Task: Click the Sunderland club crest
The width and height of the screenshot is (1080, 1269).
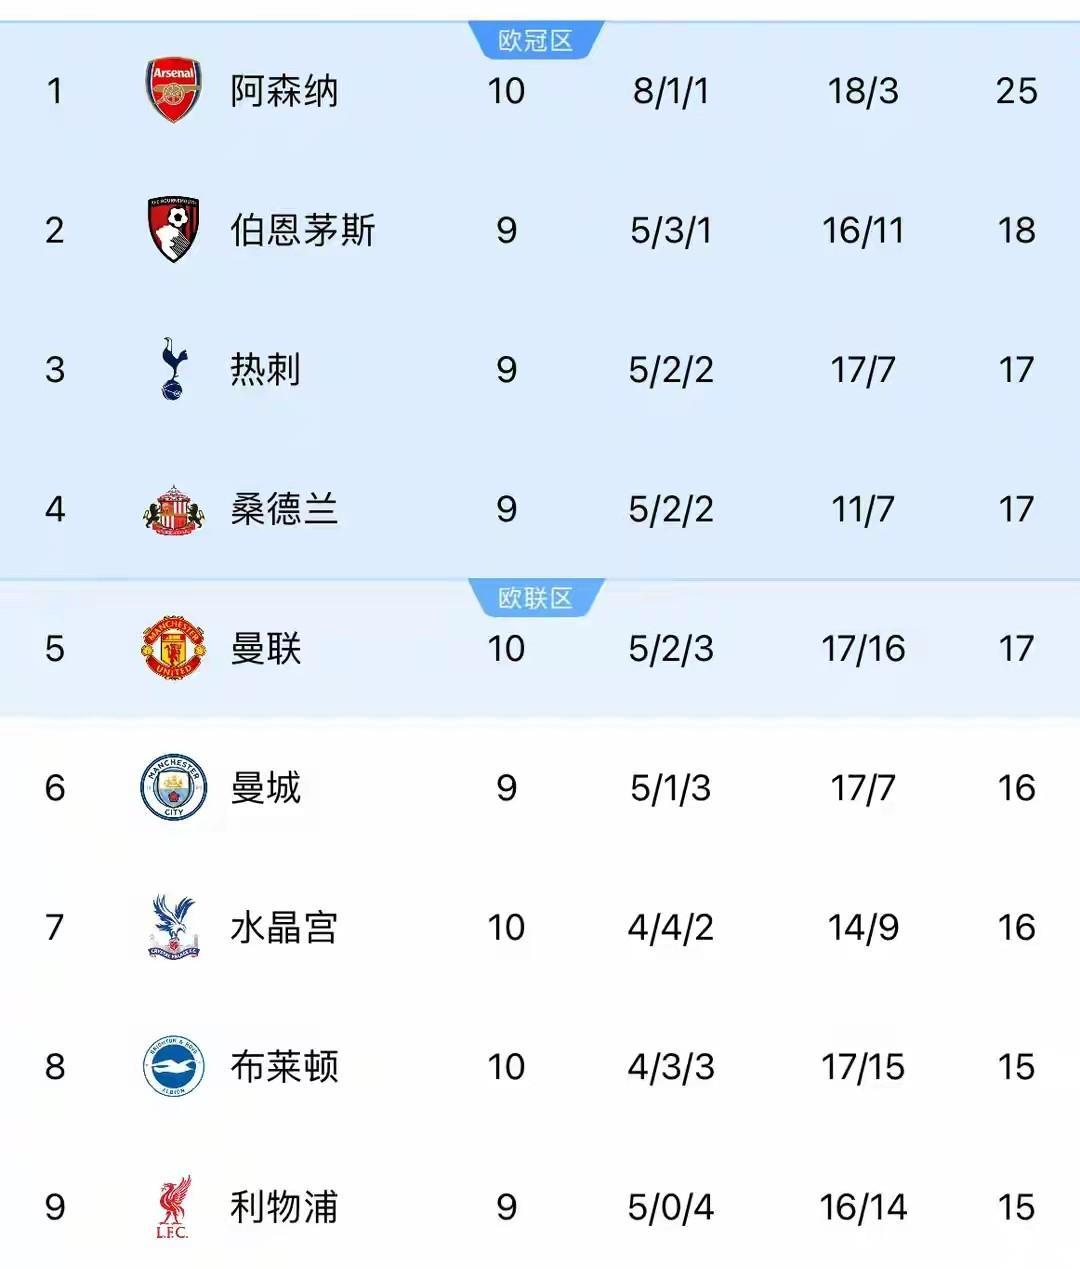Action: [174, 509]
